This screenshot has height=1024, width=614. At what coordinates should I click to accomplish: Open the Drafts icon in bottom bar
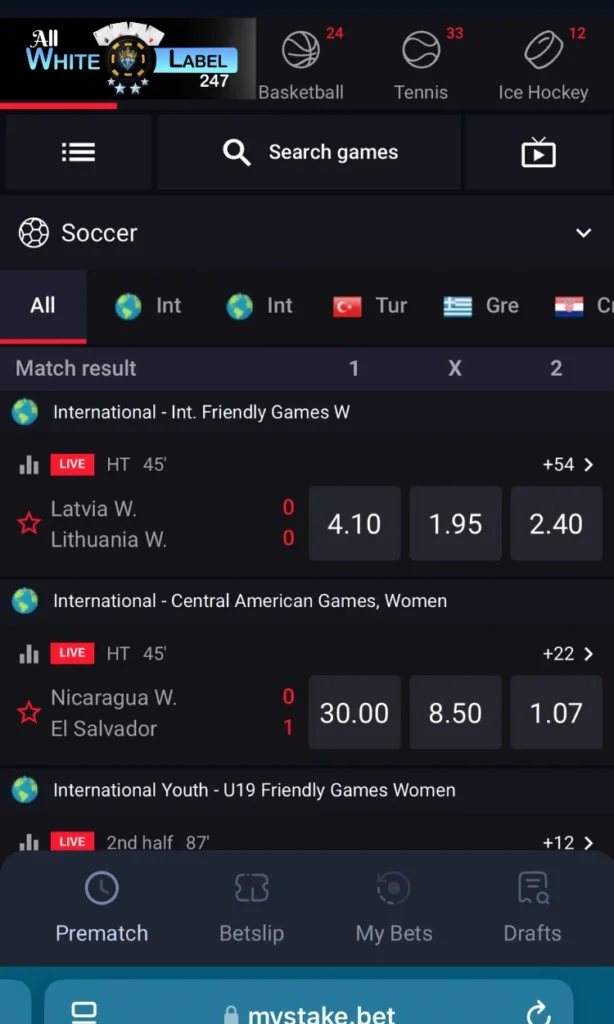coord(532,888)
